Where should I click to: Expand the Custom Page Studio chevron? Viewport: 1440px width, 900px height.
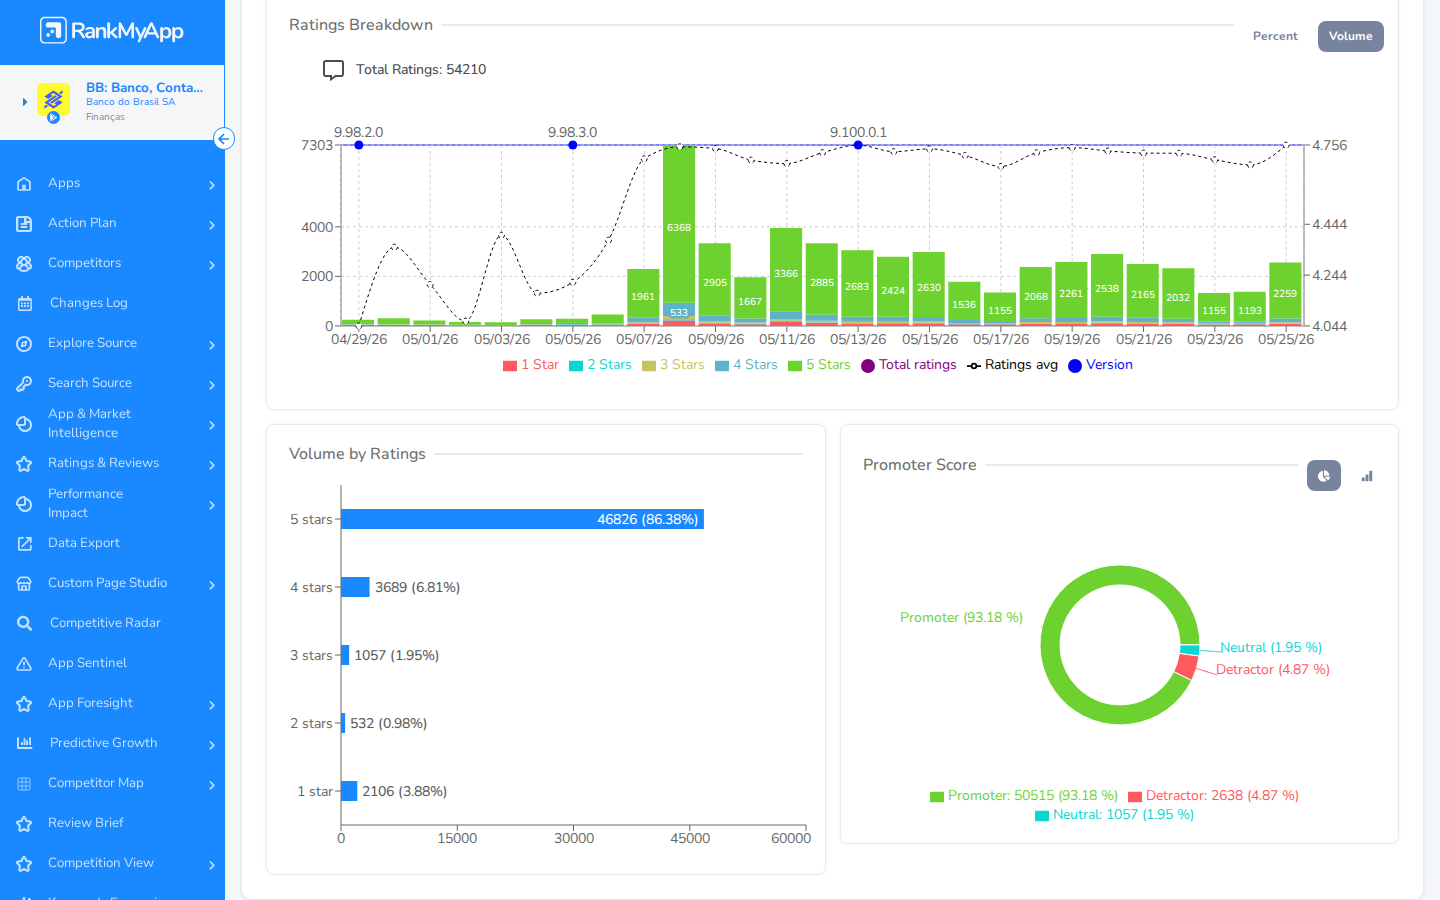click(x=212, y=585)
